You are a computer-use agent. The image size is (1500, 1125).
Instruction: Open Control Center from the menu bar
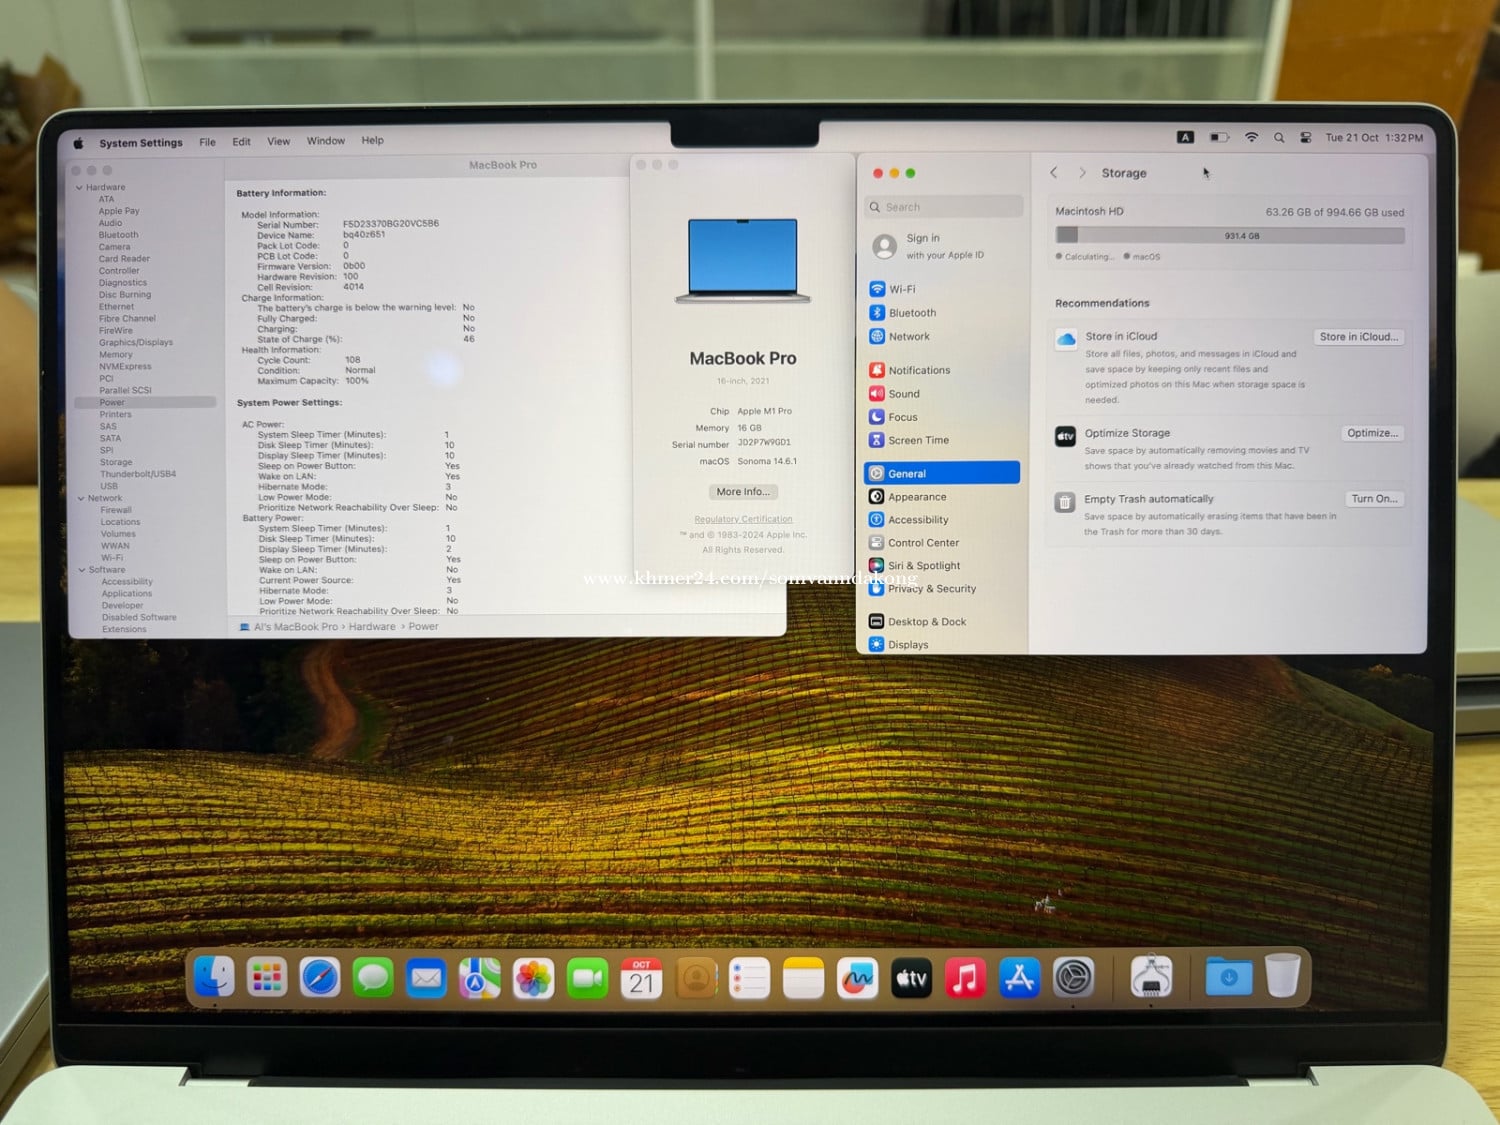coord(1306,138)
